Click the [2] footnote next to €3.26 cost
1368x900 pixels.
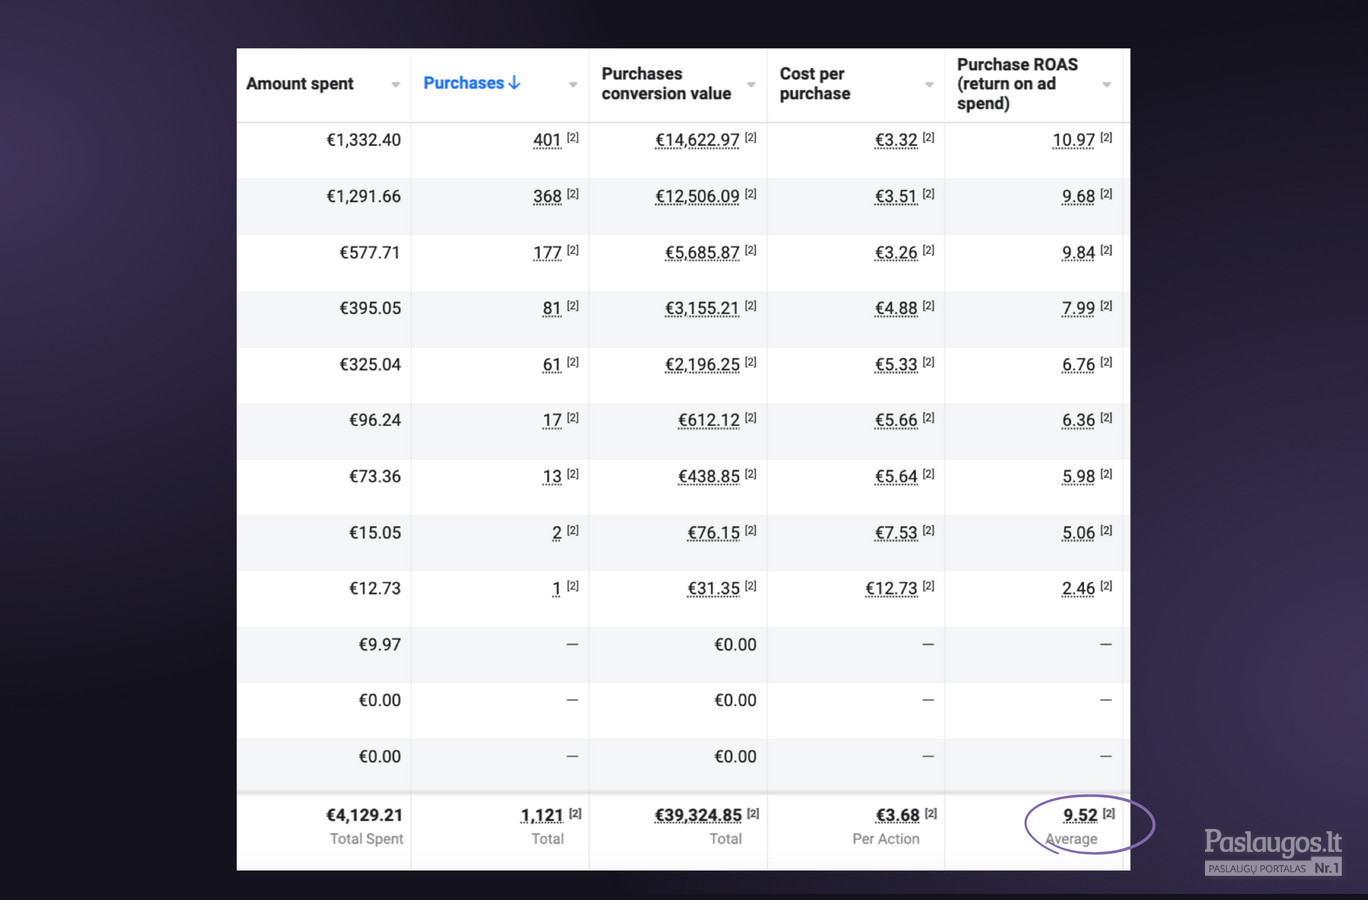[928, 249]
